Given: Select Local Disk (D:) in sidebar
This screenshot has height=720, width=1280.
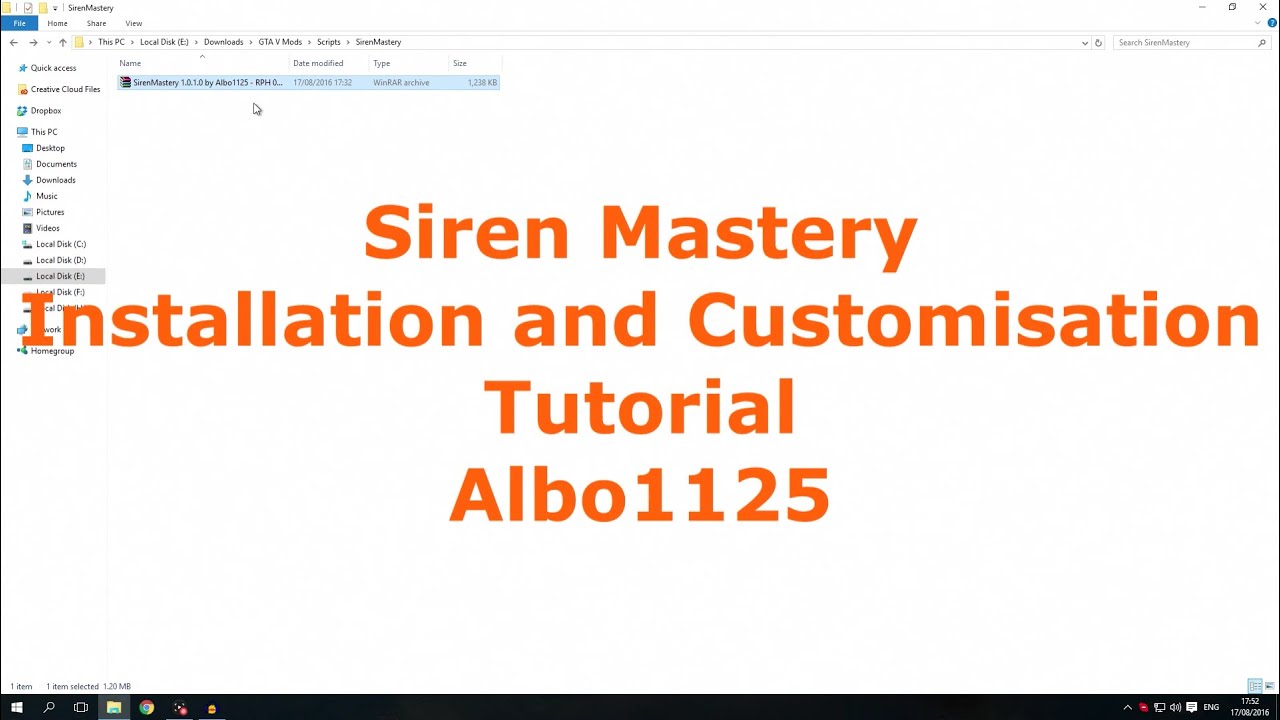Looking at the screenshot, I should click(x=61, y=260).
